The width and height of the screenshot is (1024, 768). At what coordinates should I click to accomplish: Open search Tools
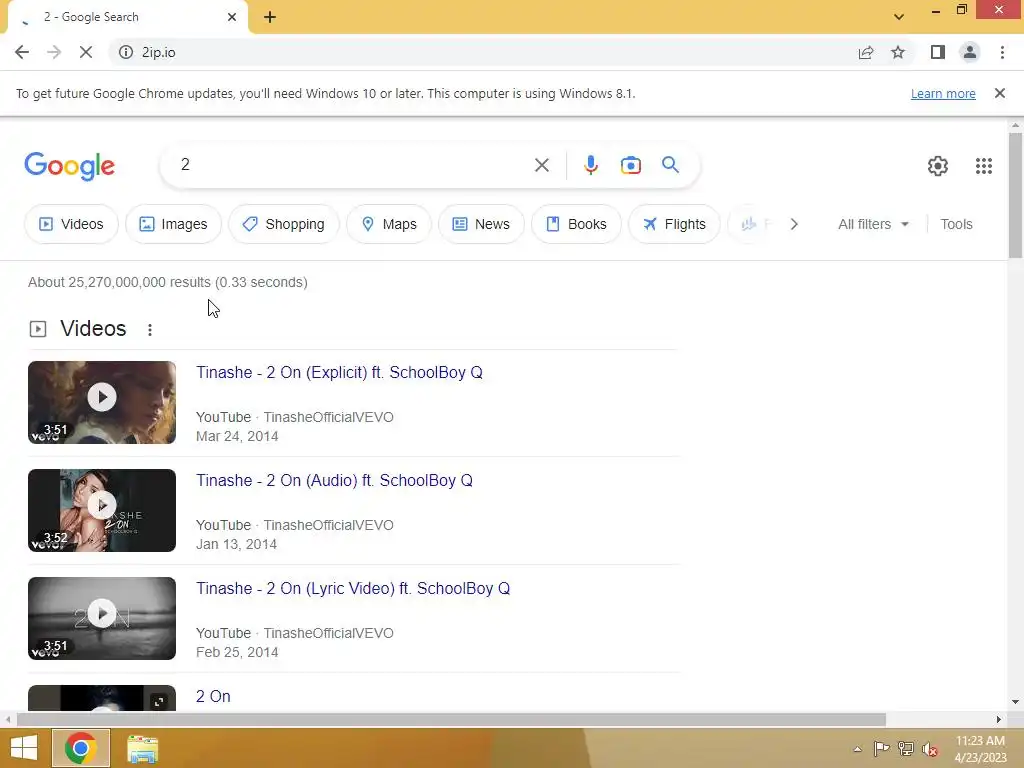click(956, 224)
